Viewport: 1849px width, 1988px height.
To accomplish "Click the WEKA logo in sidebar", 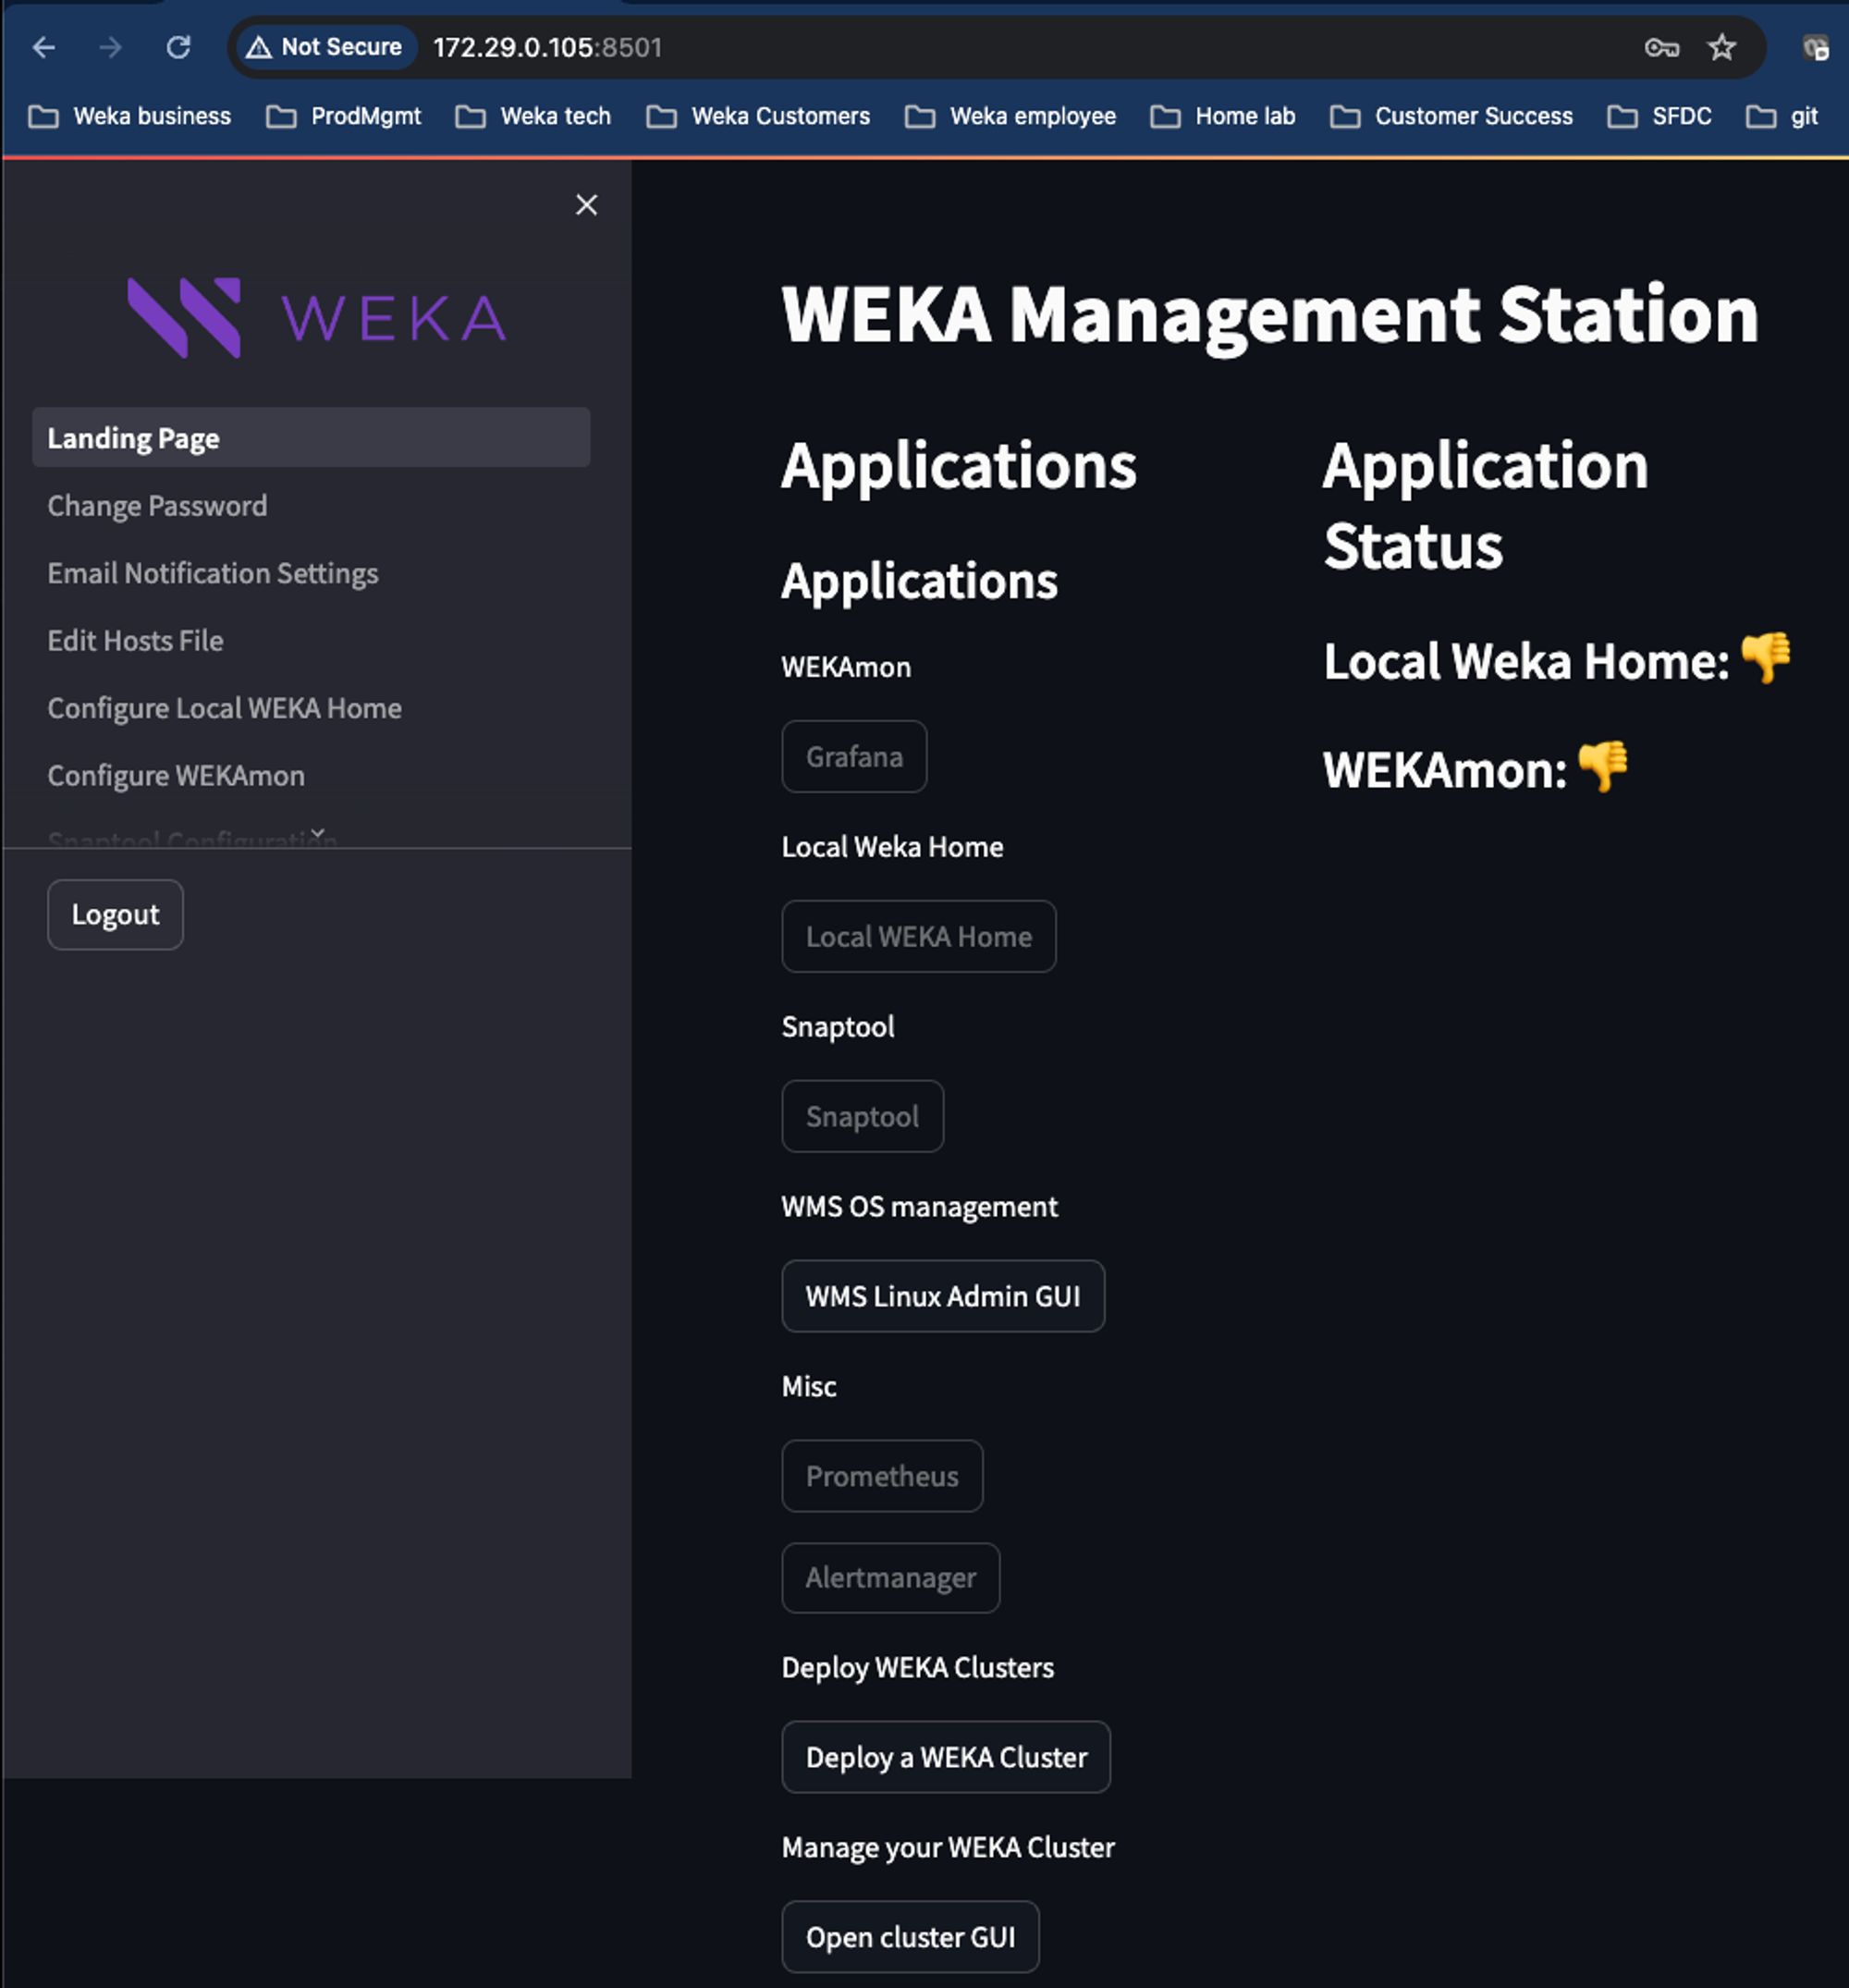I will [x=316, y=318].
